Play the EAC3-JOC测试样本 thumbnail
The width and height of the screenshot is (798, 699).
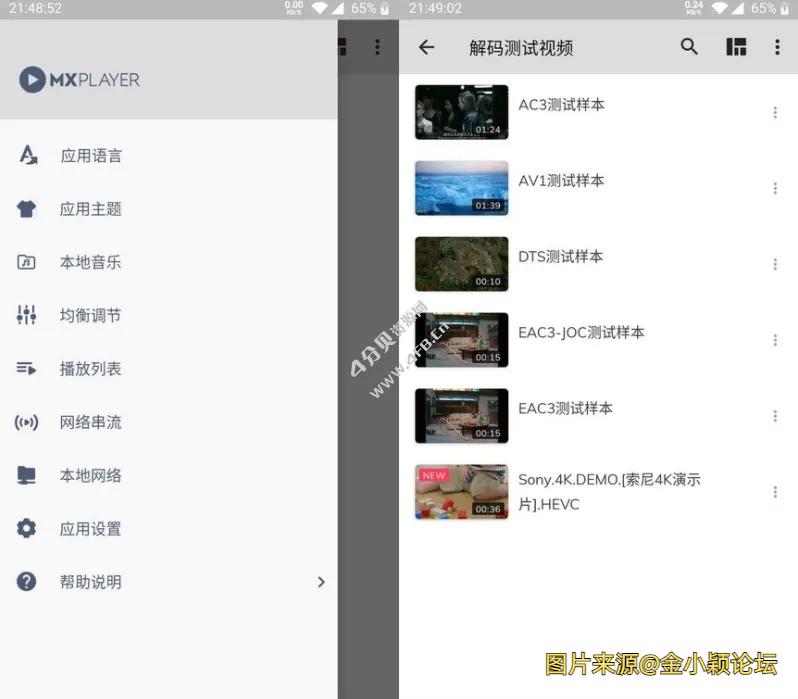point(462,340)
